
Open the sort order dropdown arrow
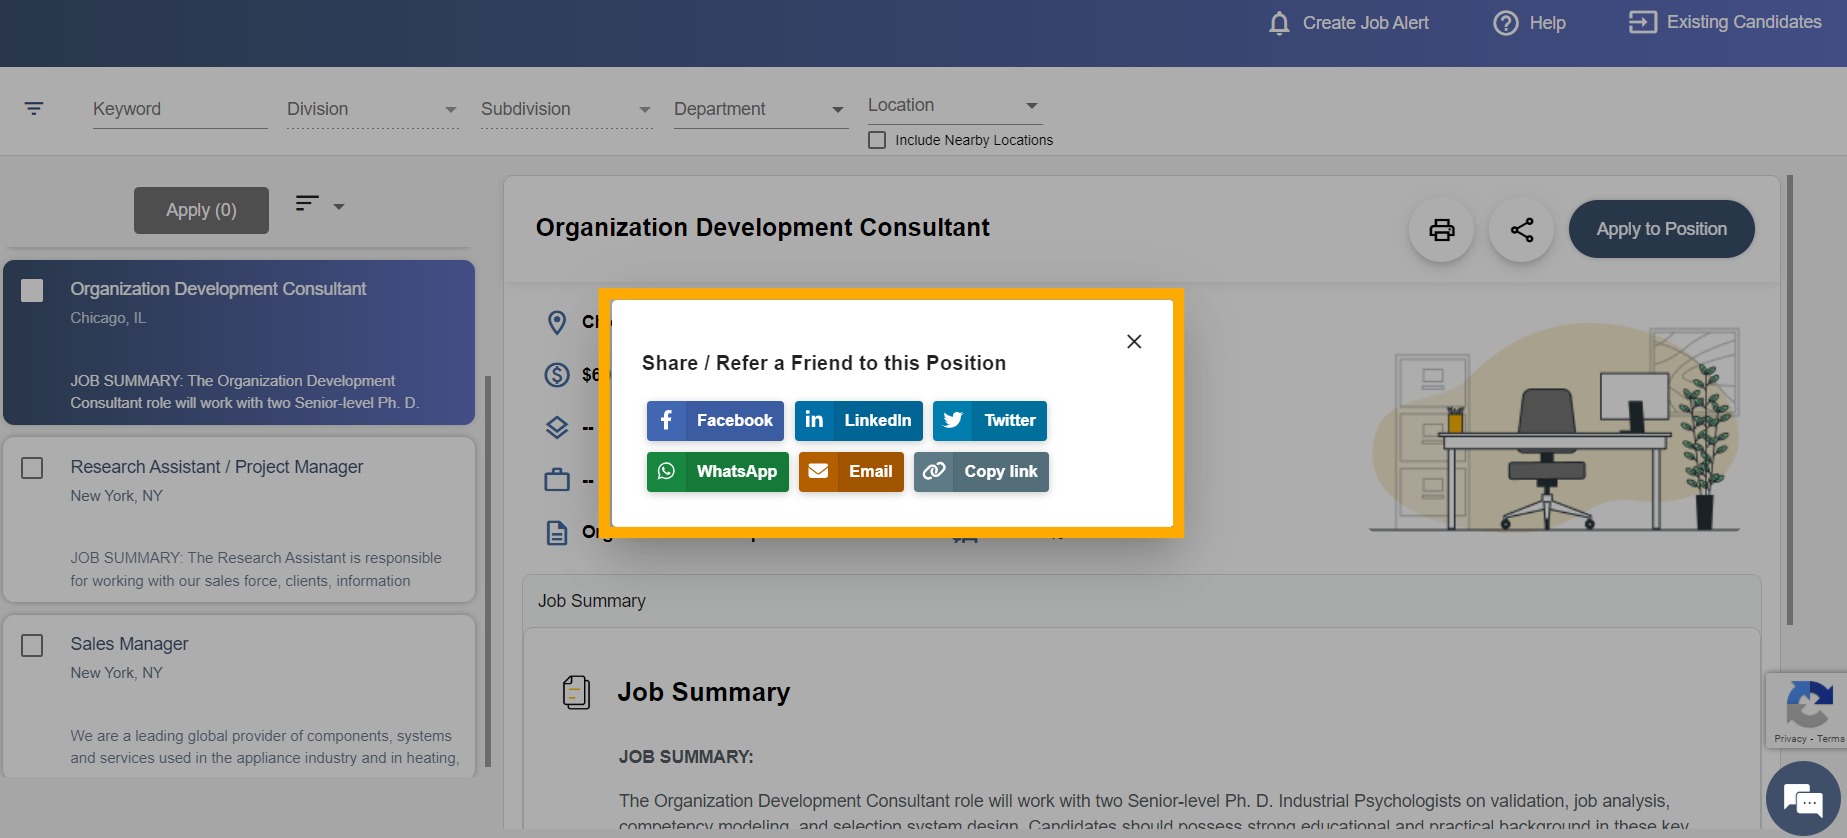click(x=339, y=207)
